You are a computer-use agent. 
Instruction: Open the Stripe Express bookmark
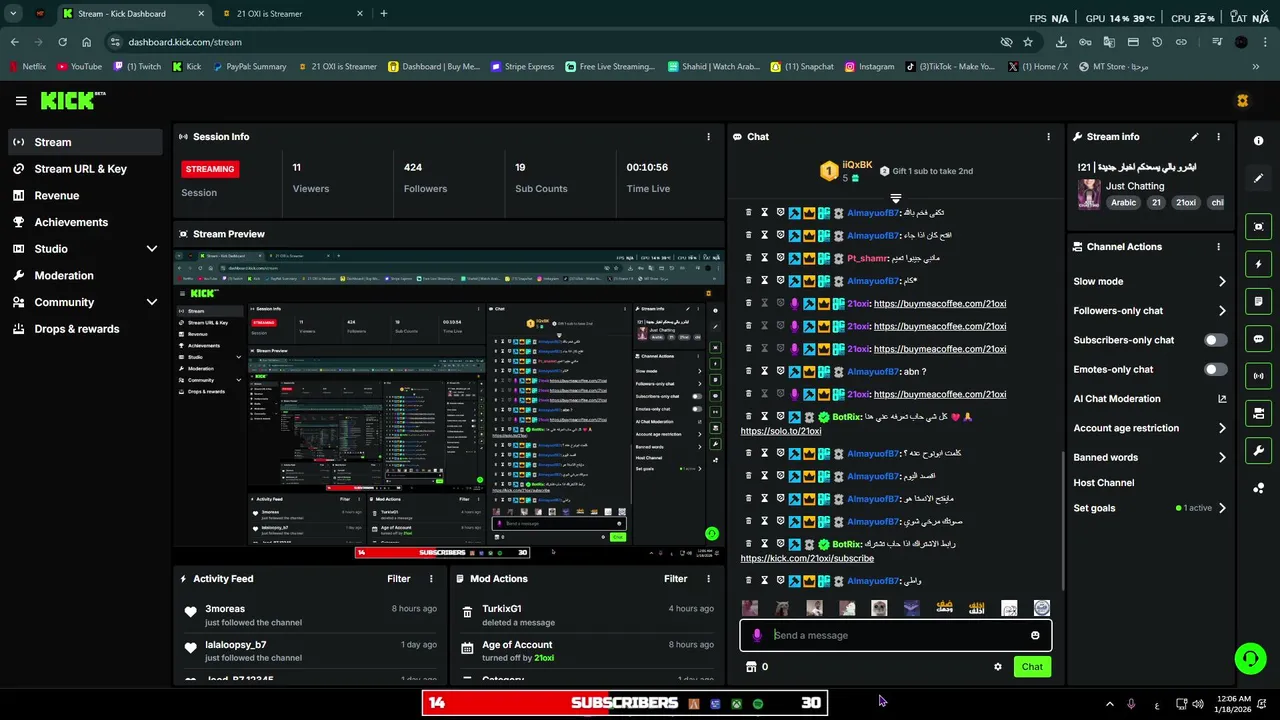coord(522,67)
